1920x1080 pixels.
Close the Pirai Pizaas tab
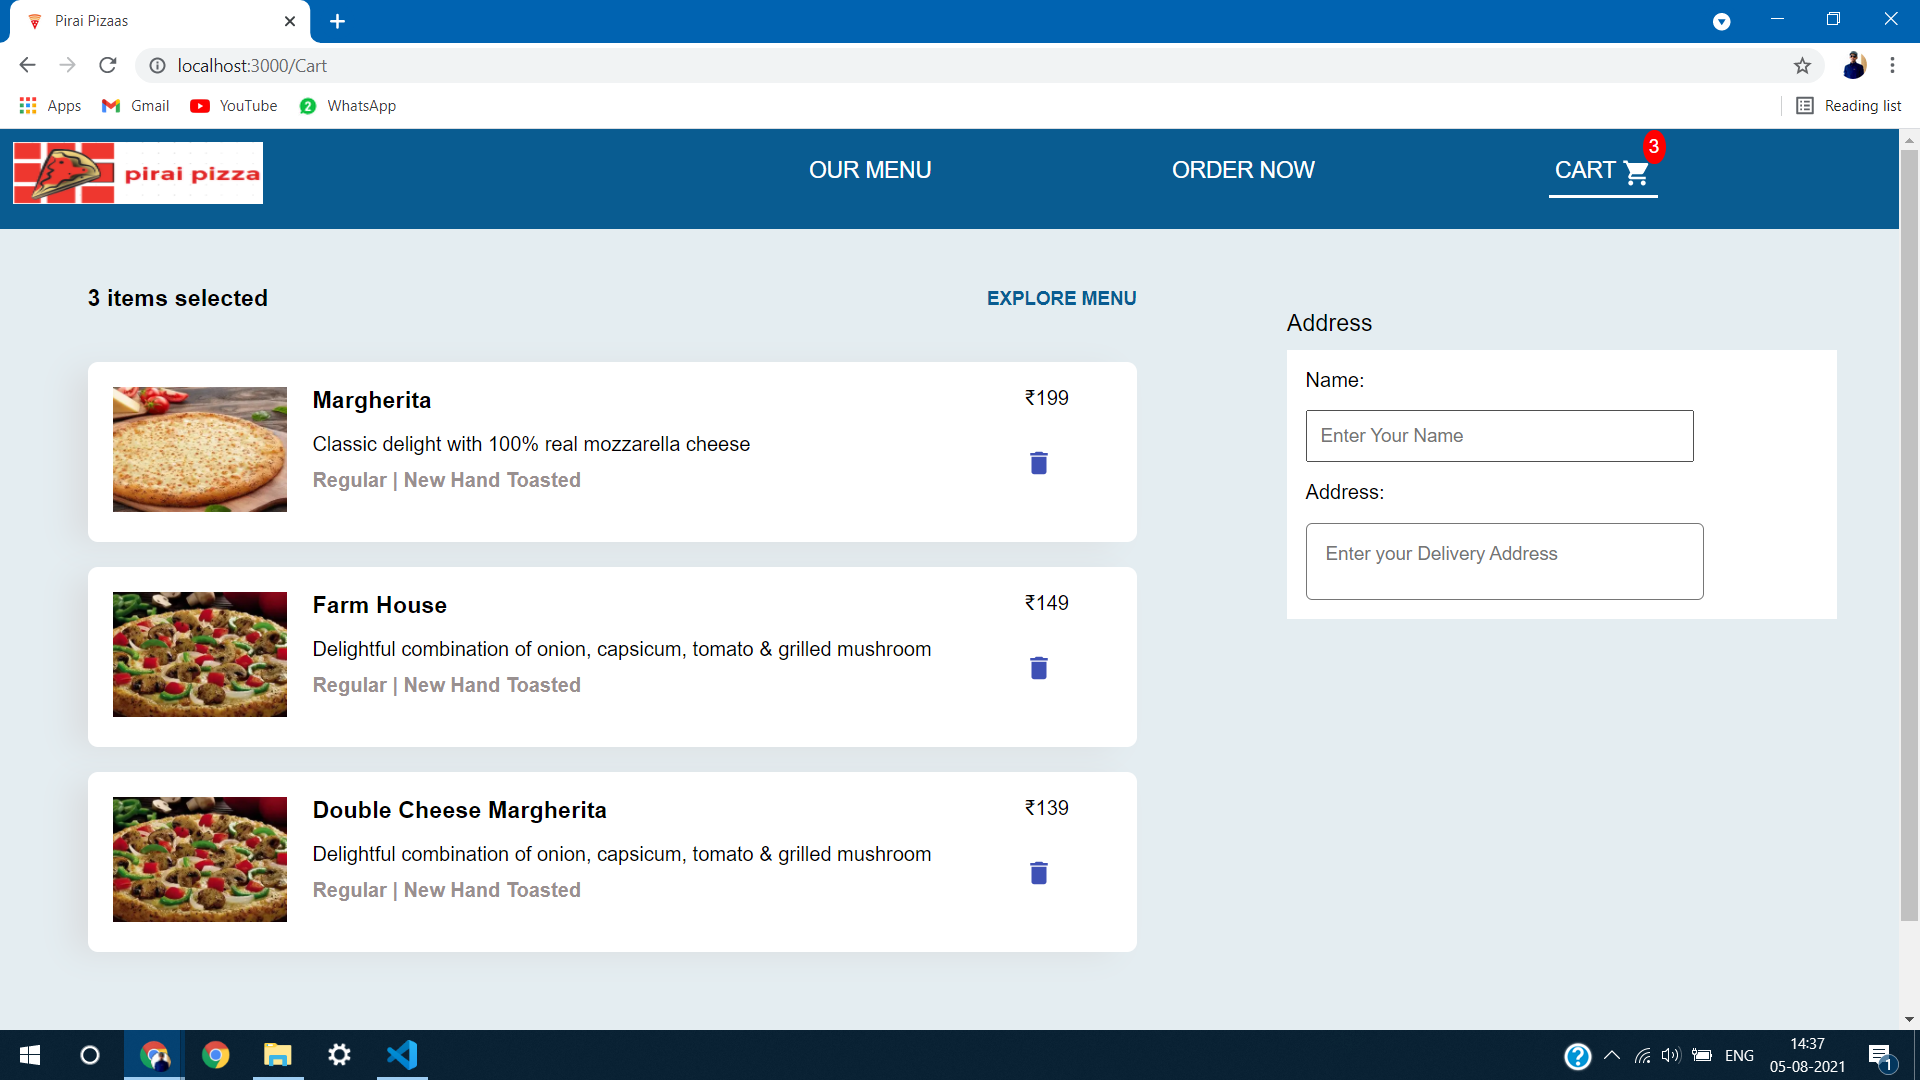[x=290, y=21]
